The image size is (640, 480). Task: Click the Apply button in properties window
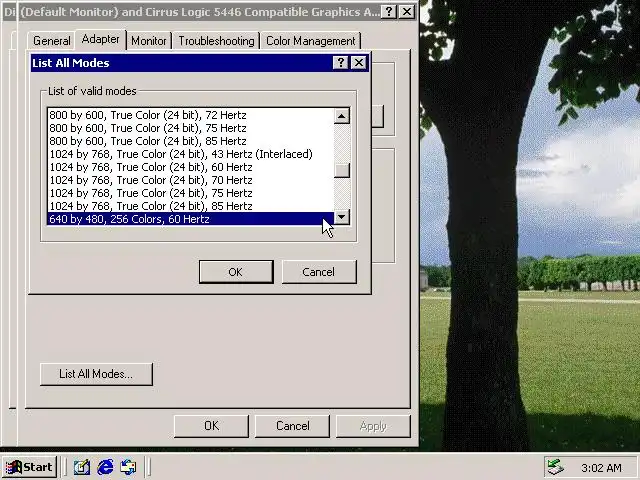click(x=373, y=426)
